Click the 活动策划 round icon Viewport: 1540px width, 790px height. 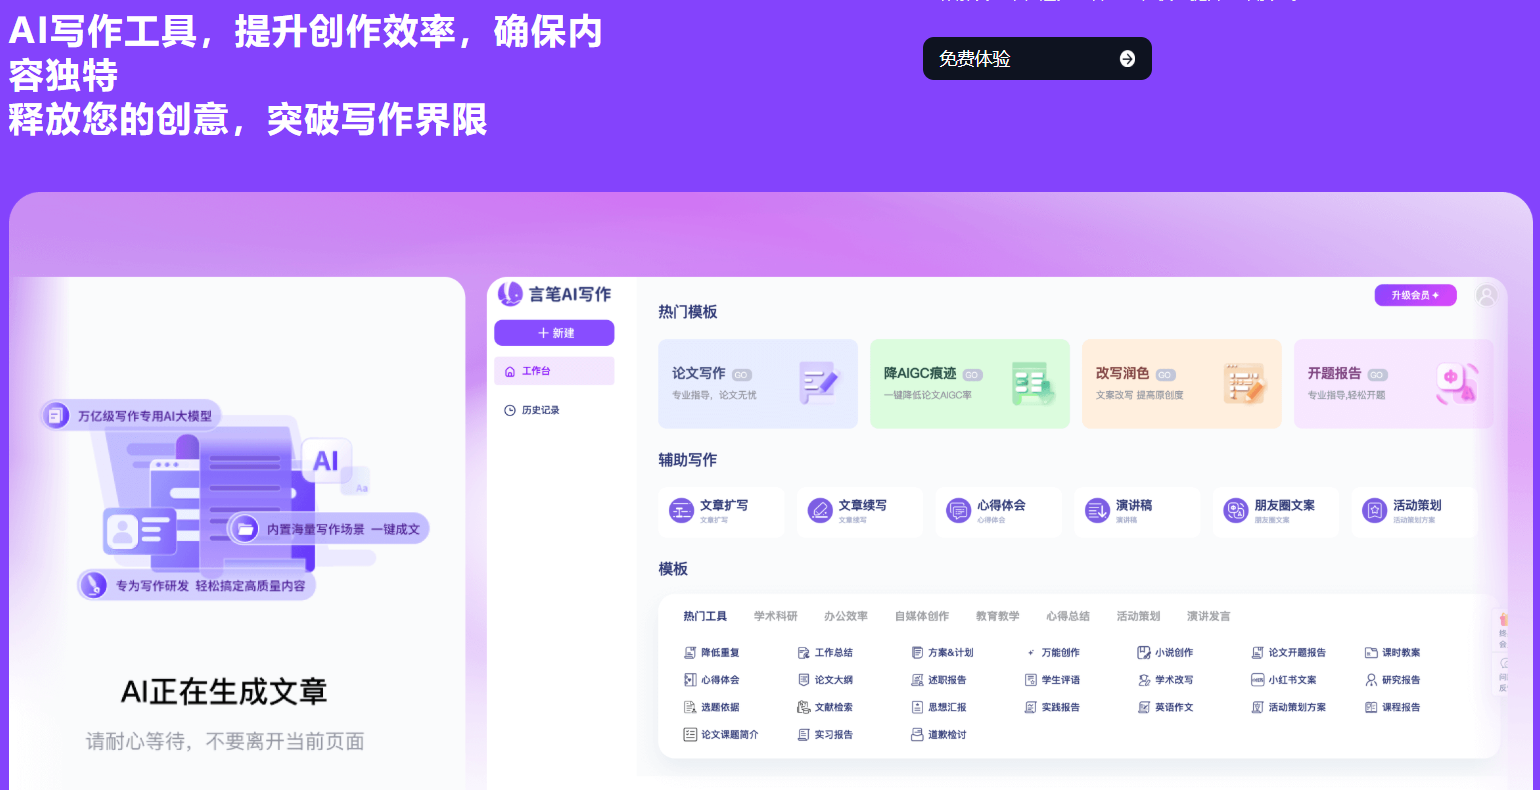tap(1375, 511)
